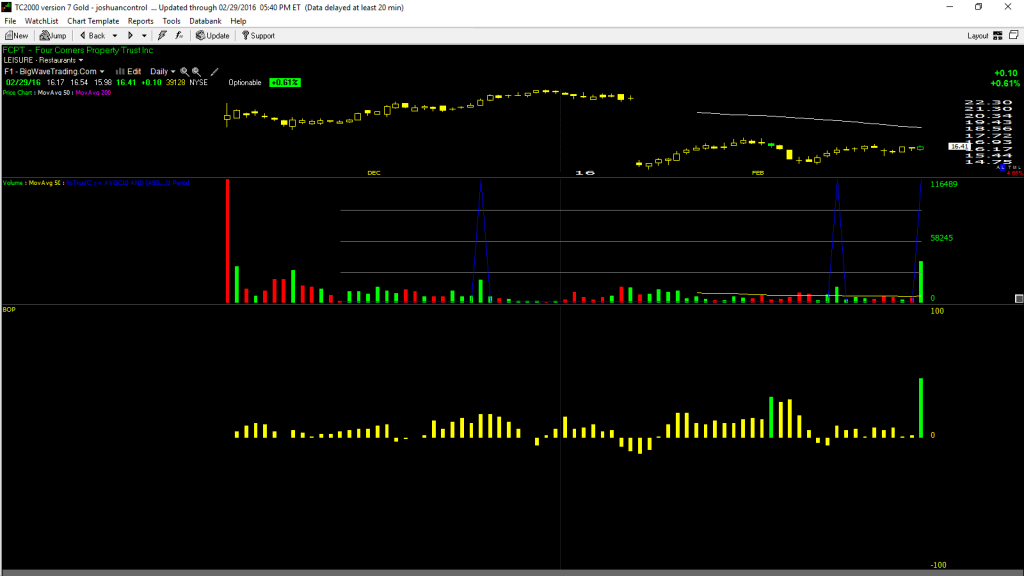The image size is (1024, 576).
Task: Open the Jump tool
Action: 53,35
